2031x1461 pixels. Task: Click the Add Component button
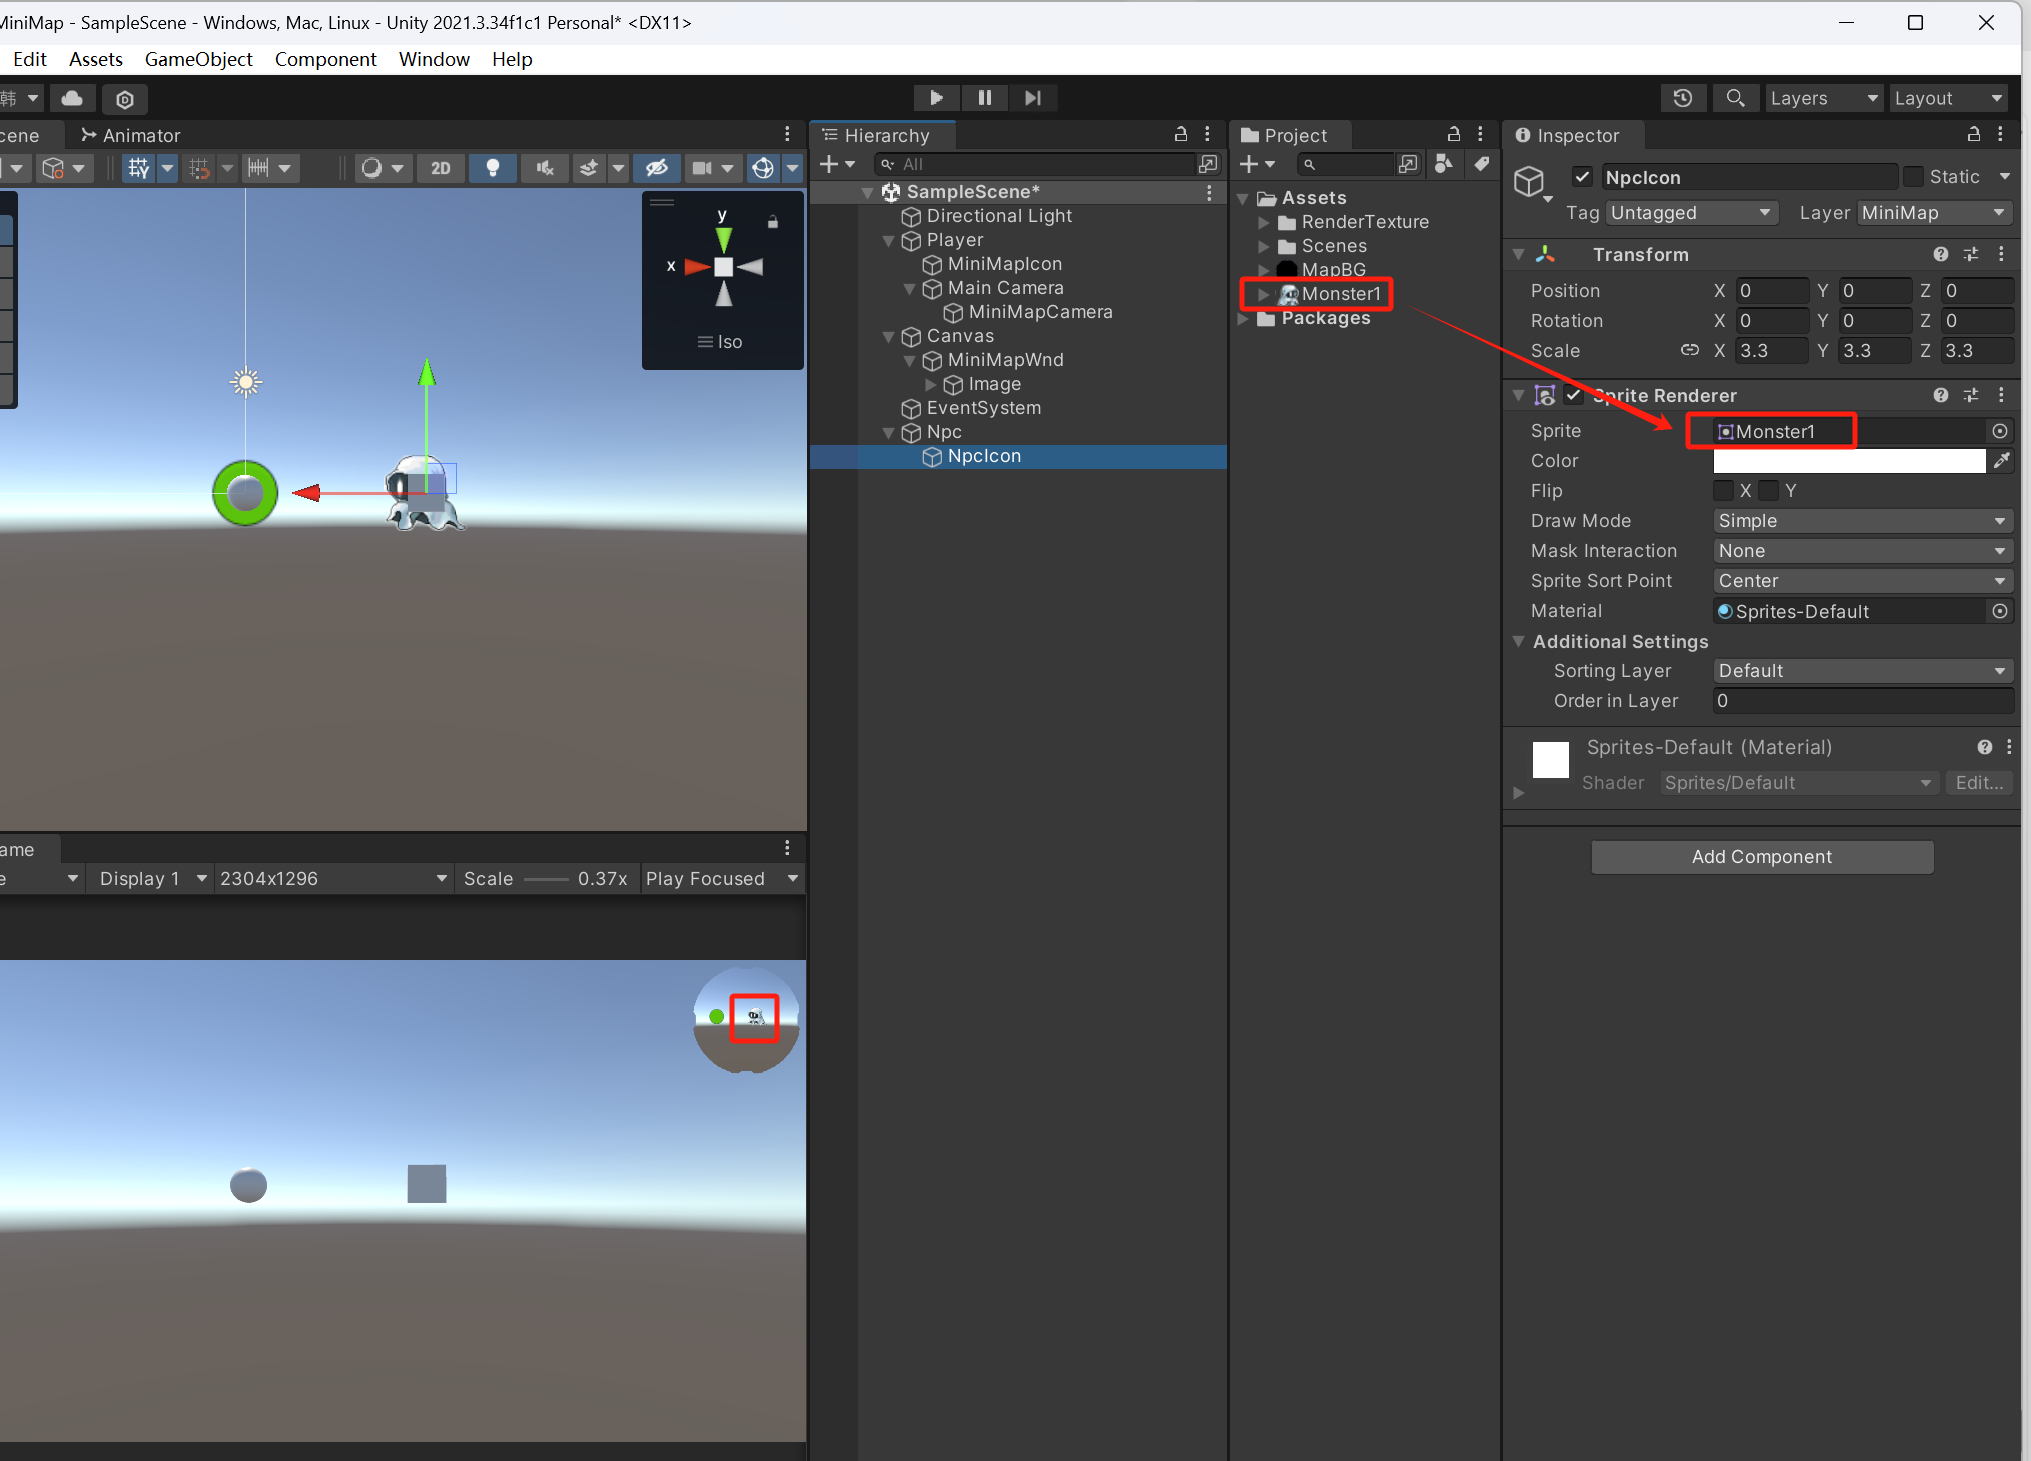[1761, 857]
